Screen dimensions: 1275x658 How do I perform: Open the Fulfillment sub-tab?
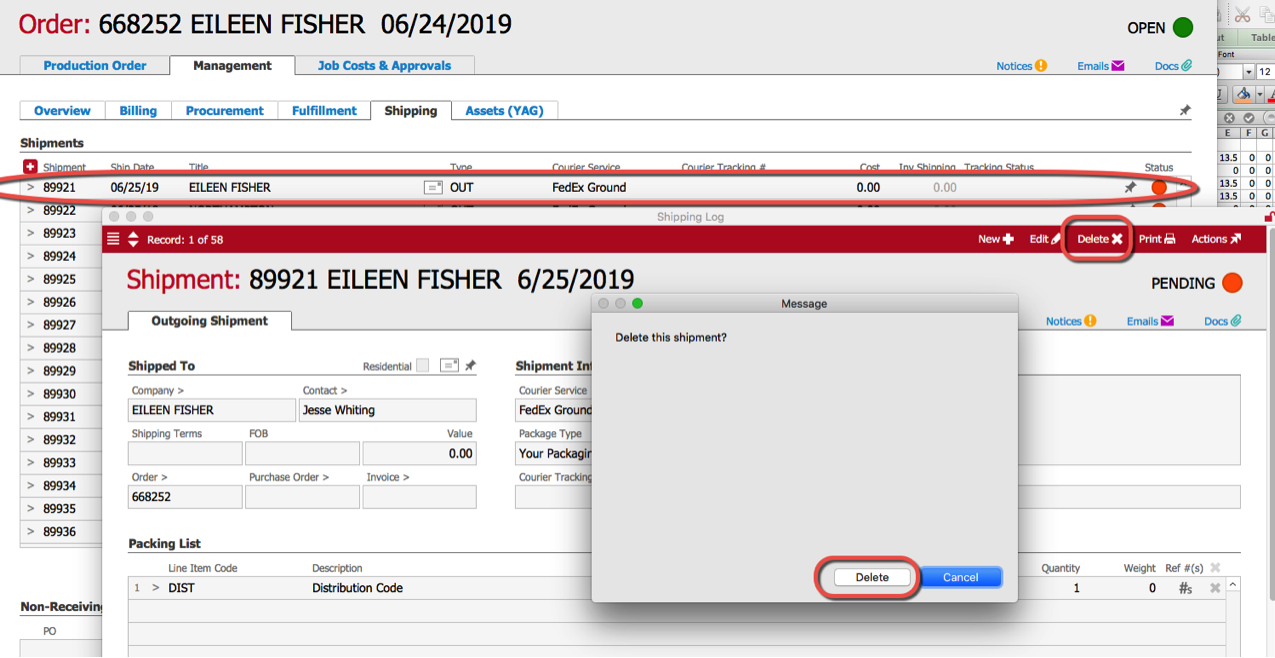[324, 110]
